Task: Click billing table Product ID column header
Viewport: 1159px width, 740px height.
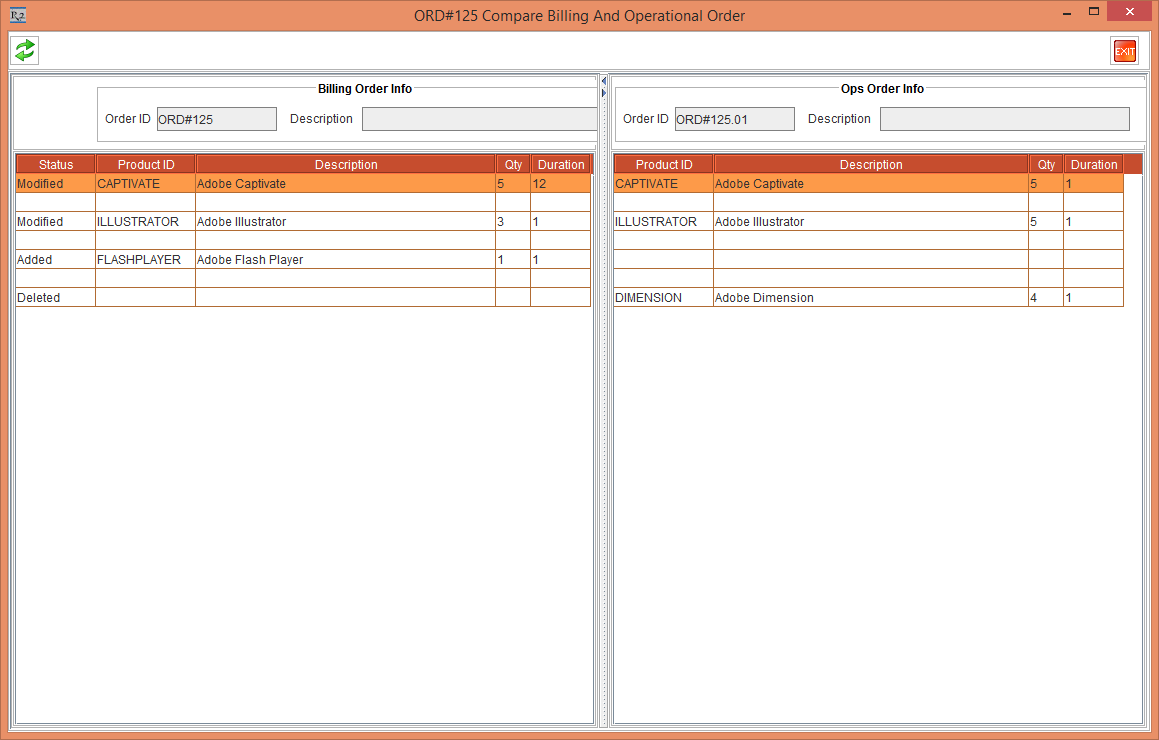Action: pyautogui.click(x=146, y=165)
